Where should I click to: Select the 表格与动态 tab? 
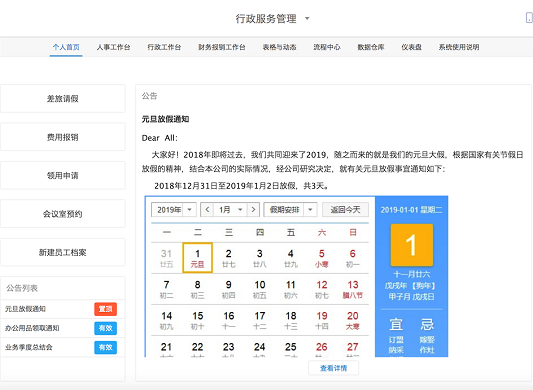coord(279,47)
